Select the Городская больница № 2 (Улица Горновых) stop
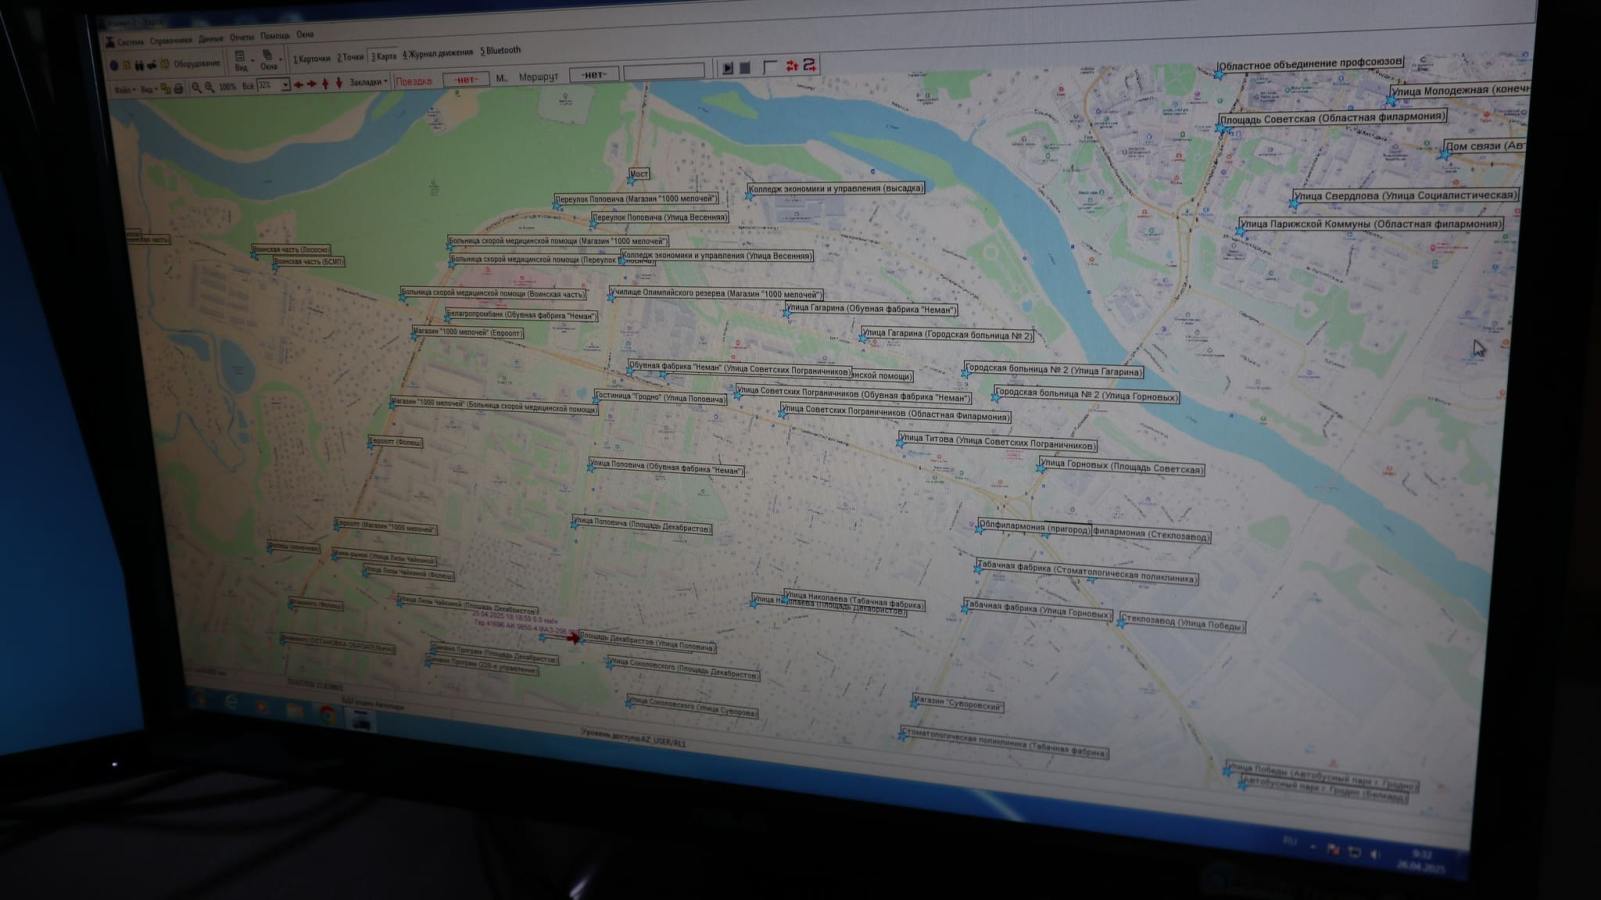The height and width of the screenshot is (900, 1601). point(1086,395)
